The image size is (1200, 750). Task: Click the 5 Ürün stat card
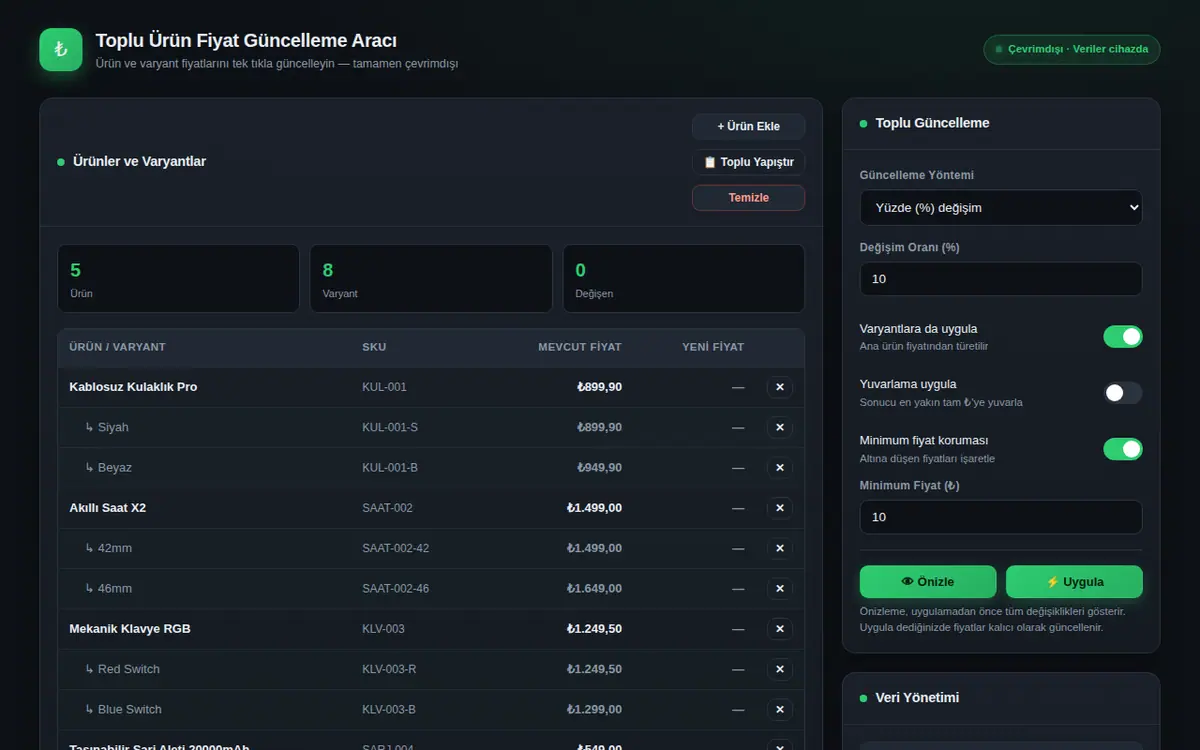pyautogui.click(x=179, y=279)
